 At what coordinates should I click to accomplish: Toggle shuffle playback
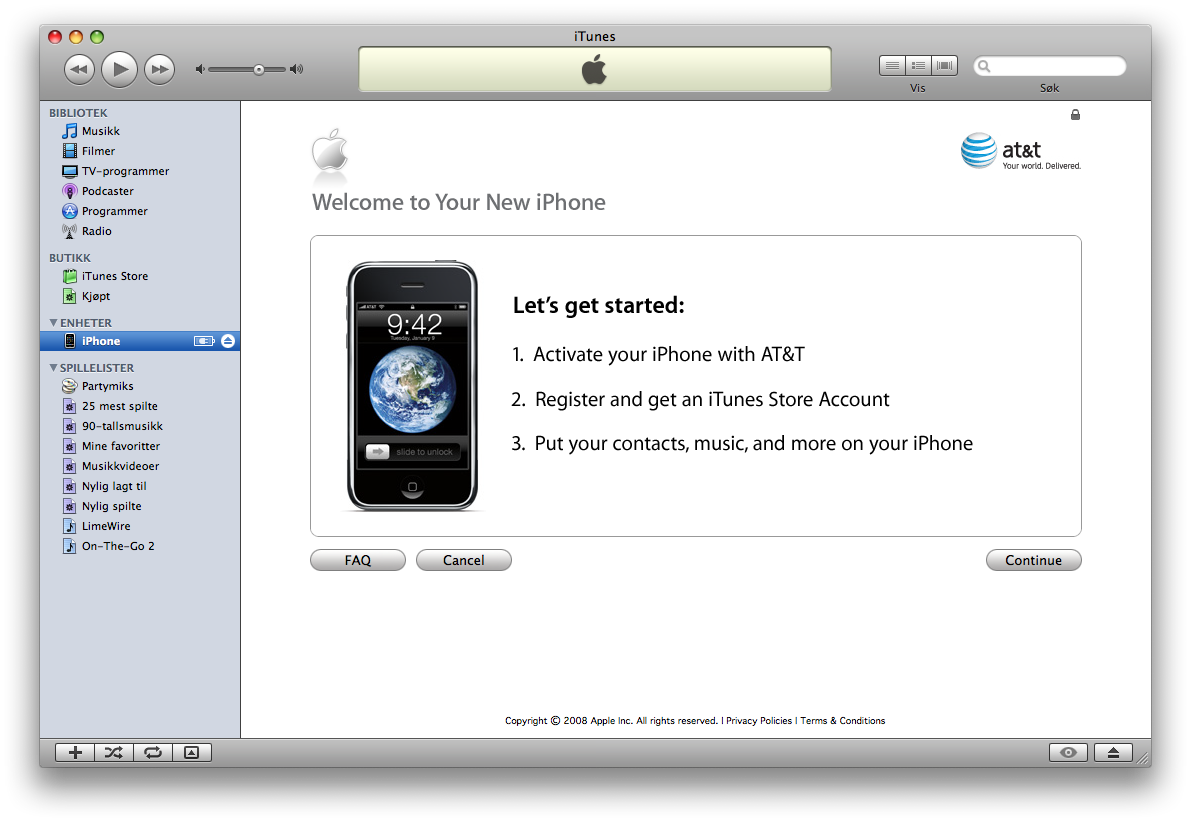pyautogui.click(x=114, y=752)
